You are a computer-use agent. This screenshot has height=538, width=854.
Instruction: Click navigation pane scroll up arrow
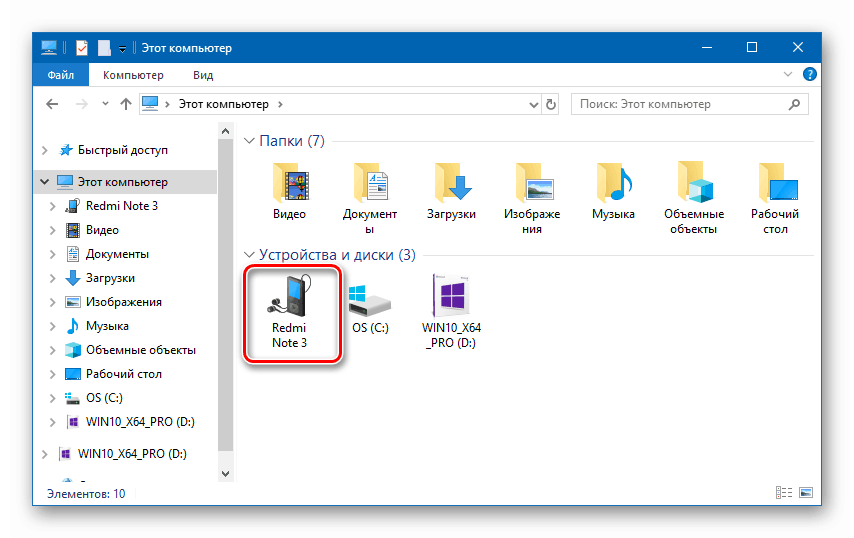[x=225, y=131]
